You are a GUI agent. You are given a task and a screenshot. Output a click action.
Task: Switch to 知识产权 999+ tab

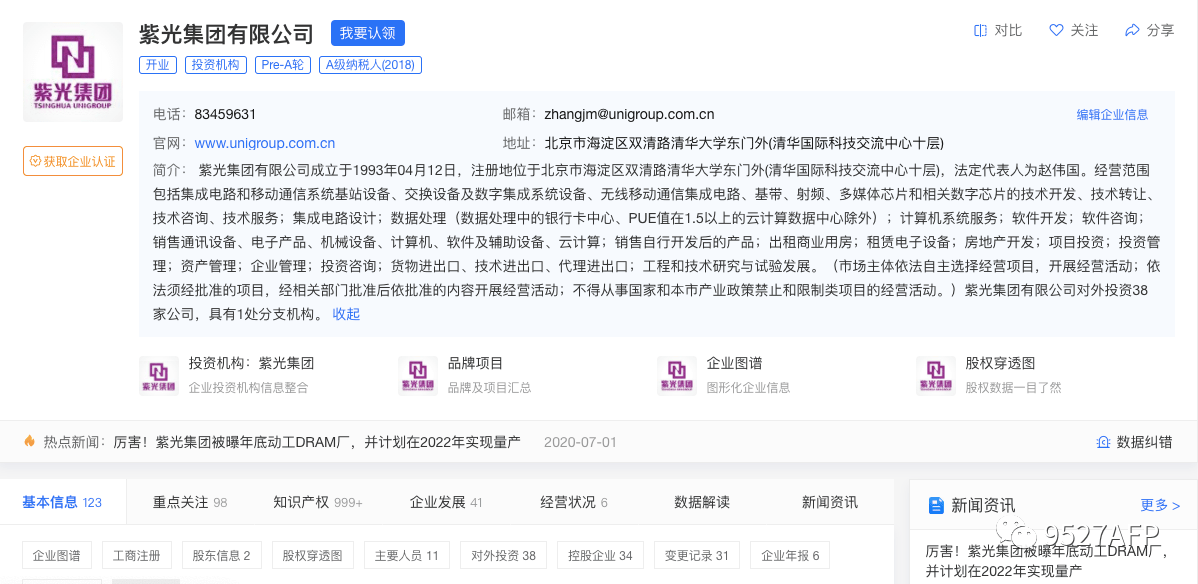pyautogui.click(x=318, y=502)
